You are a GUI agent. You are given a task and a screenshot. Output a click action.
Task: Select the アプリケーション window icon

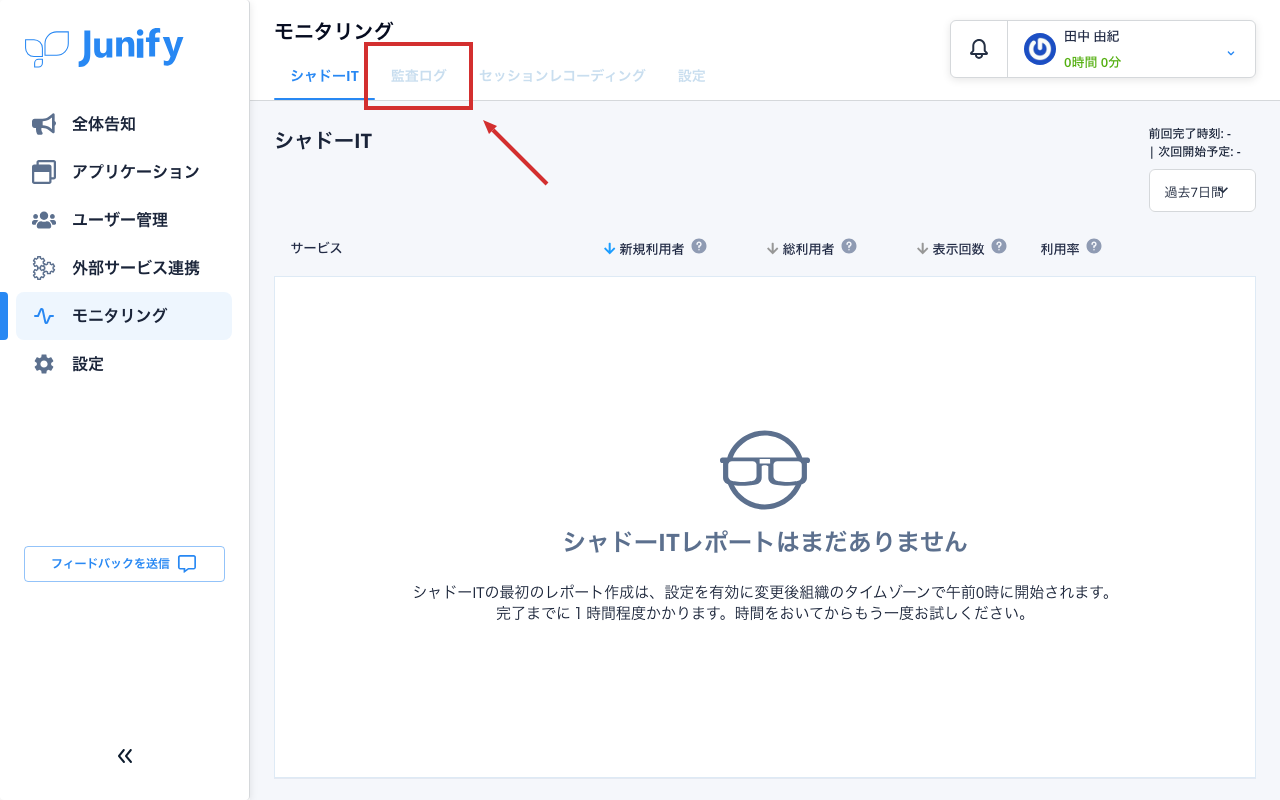point(44,172)
